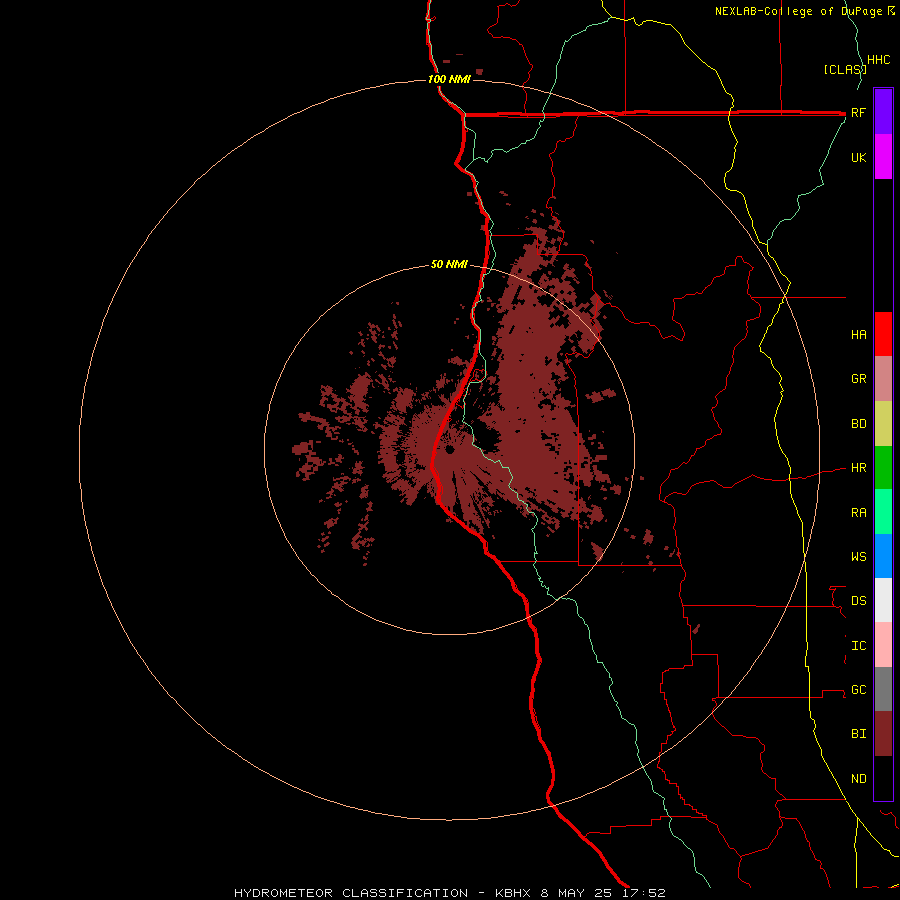Click the HR dark green legend swatch

(x=883, y=468)
